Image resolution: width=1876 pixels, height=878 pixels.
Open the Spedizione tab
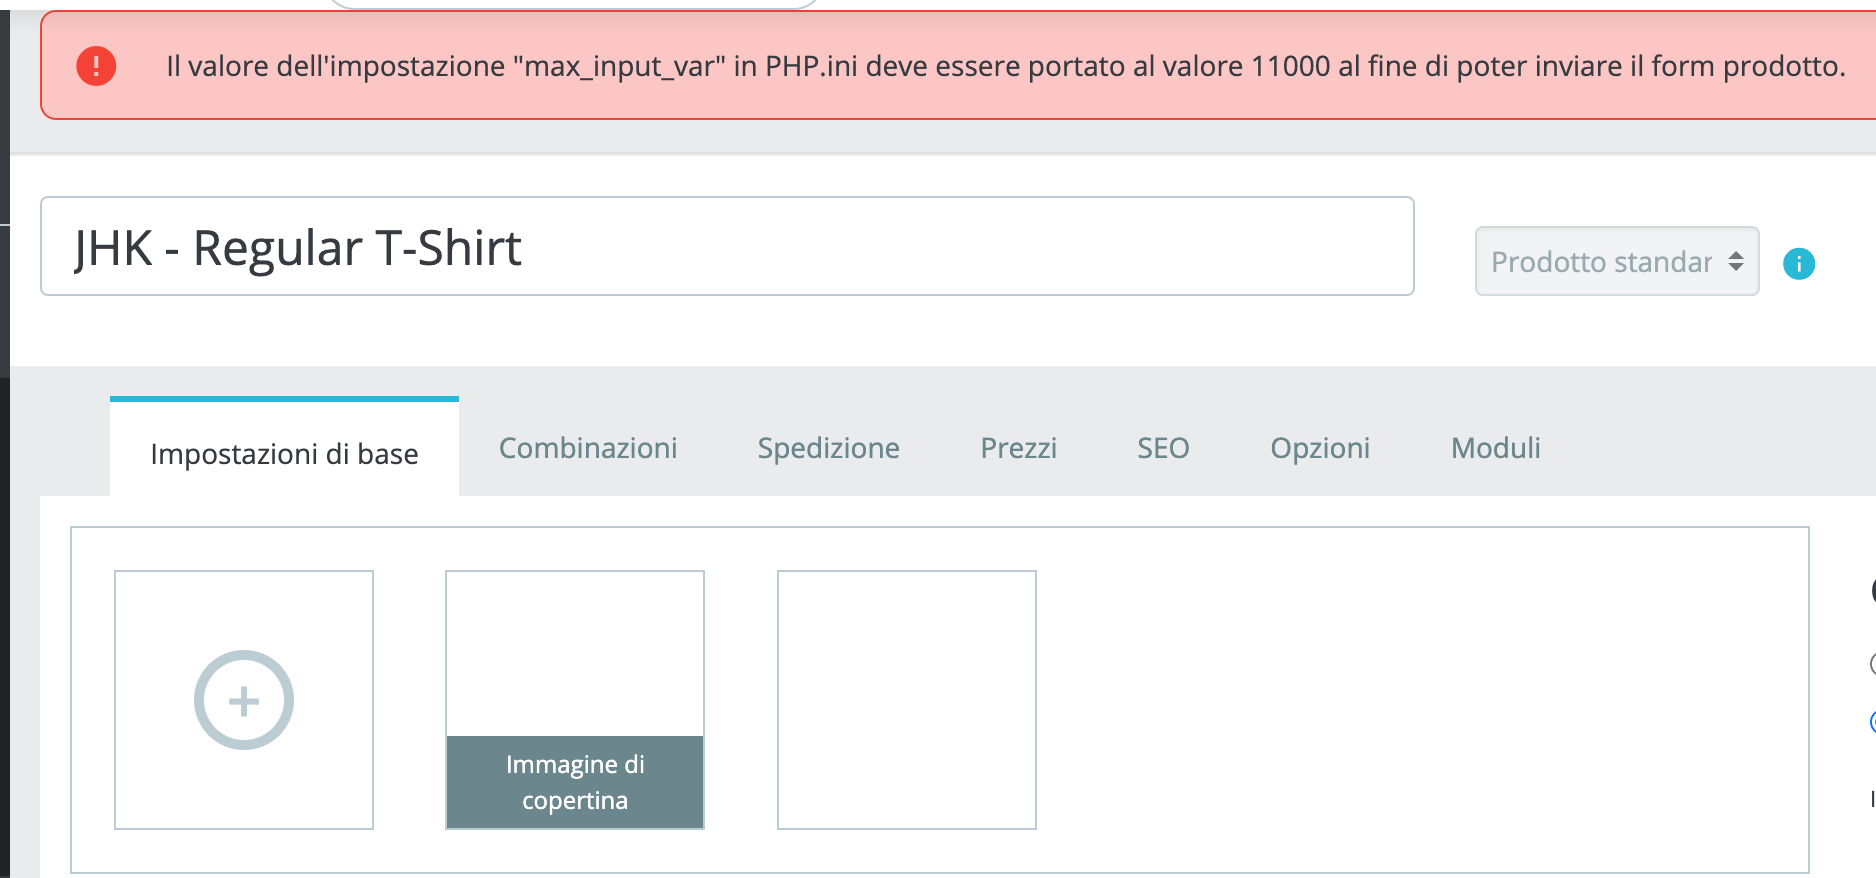point(828,448)
